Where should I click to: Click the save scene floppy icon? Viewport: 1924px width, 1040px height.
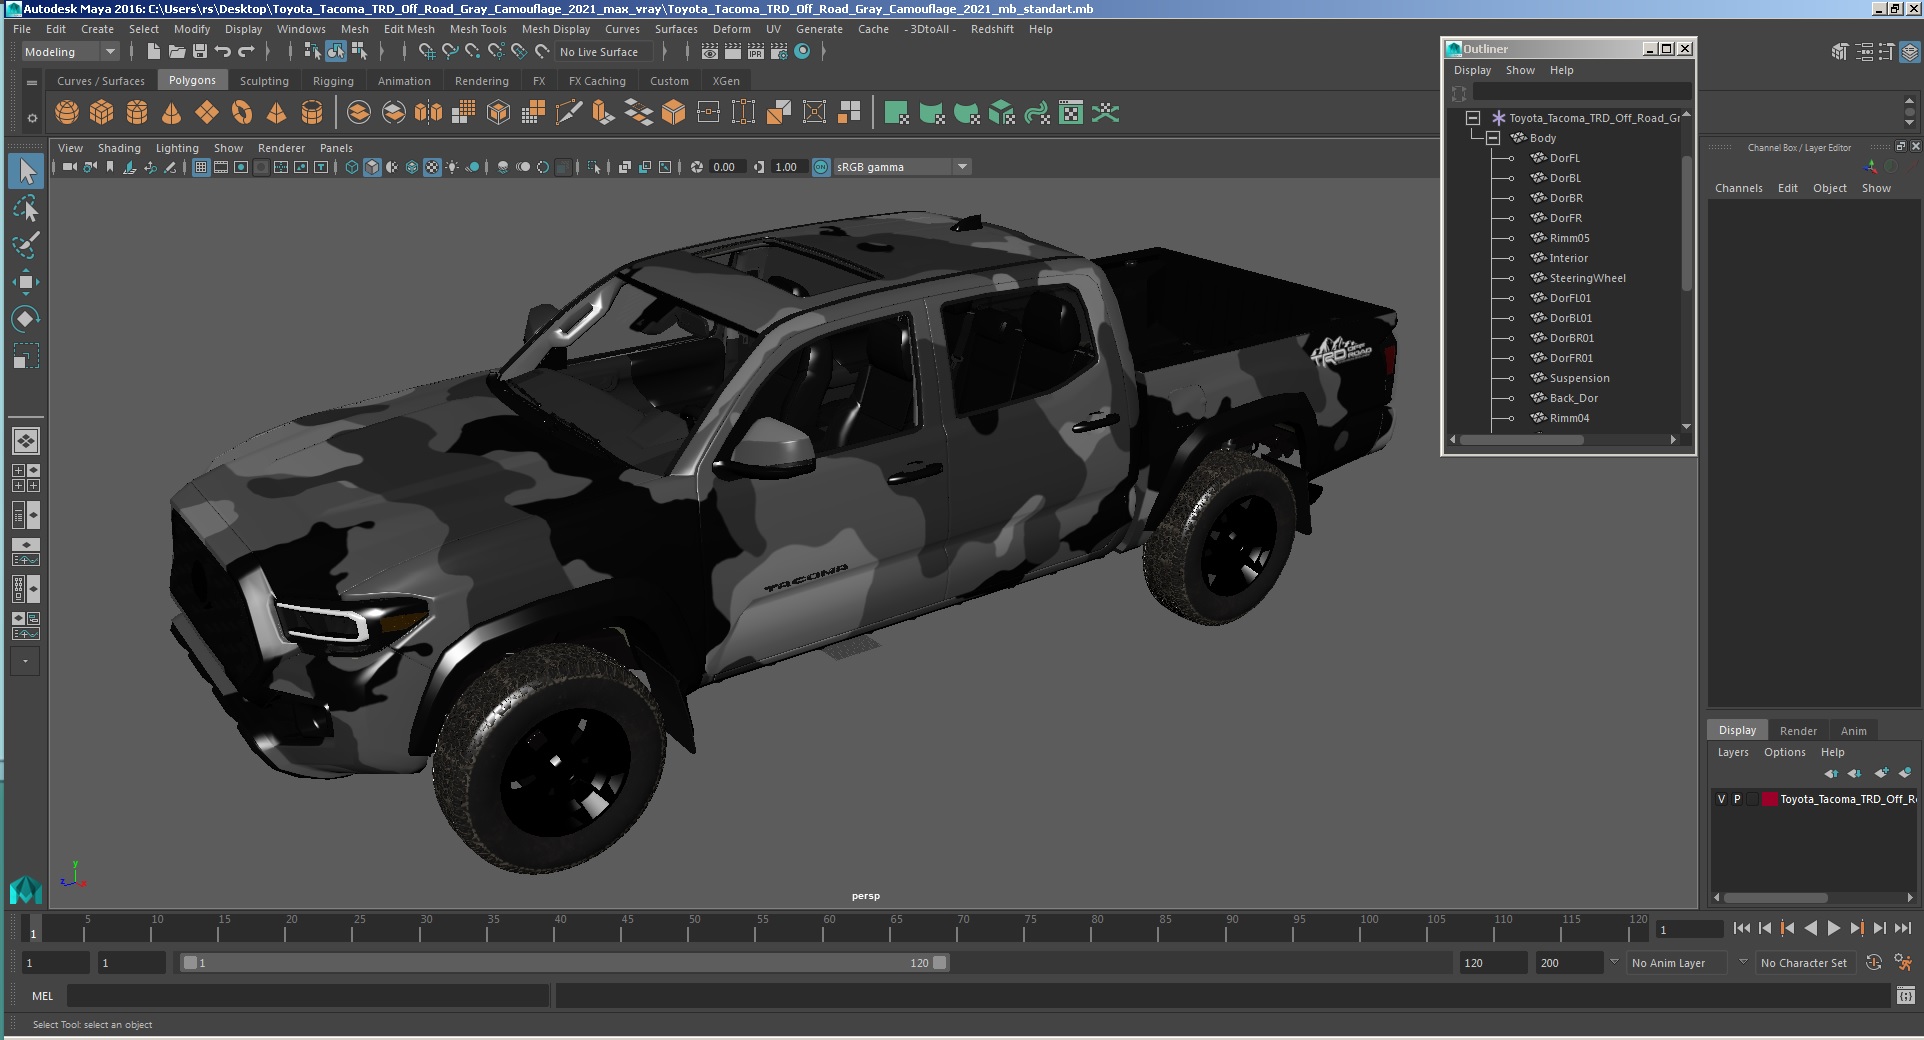pyautogui.click(x=199, y=52)
